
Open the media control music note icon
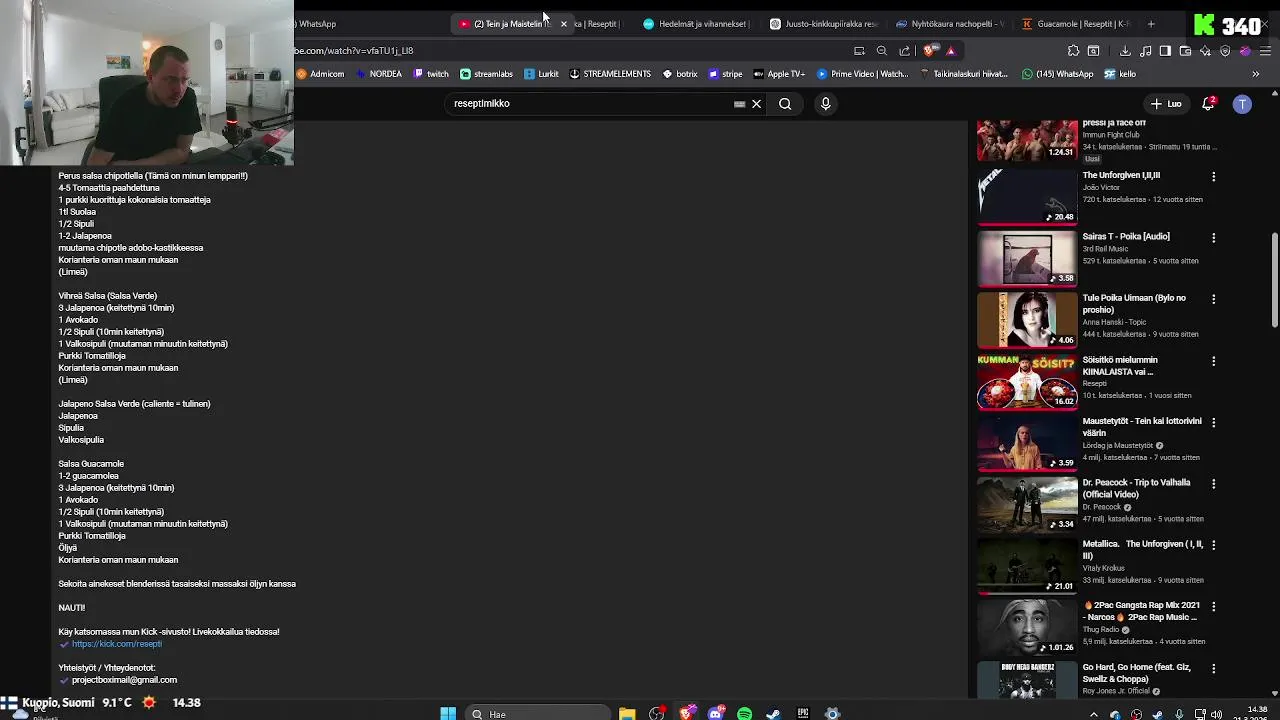point(1145,51)
